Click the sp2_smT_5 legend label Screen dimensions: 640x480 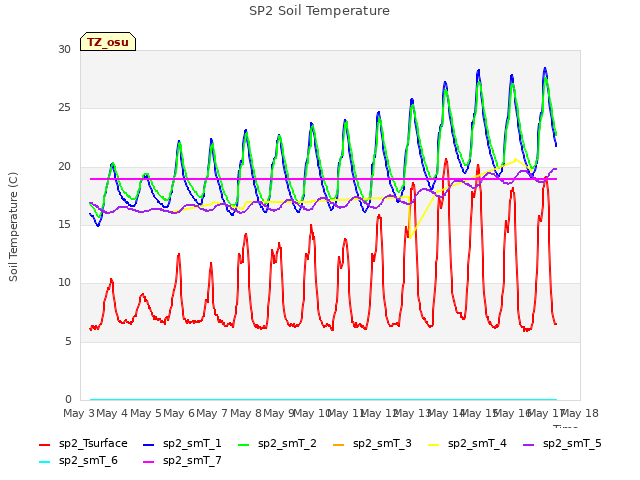click(572, 443)
